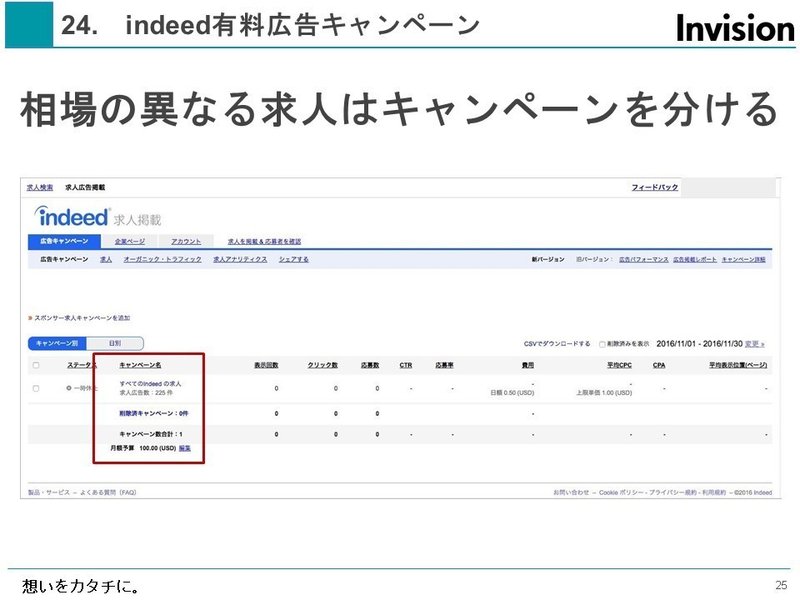The width and height of the screenshot is (800, 600).
Task: Sort by the ステータス column header
Action: point(82,365)
